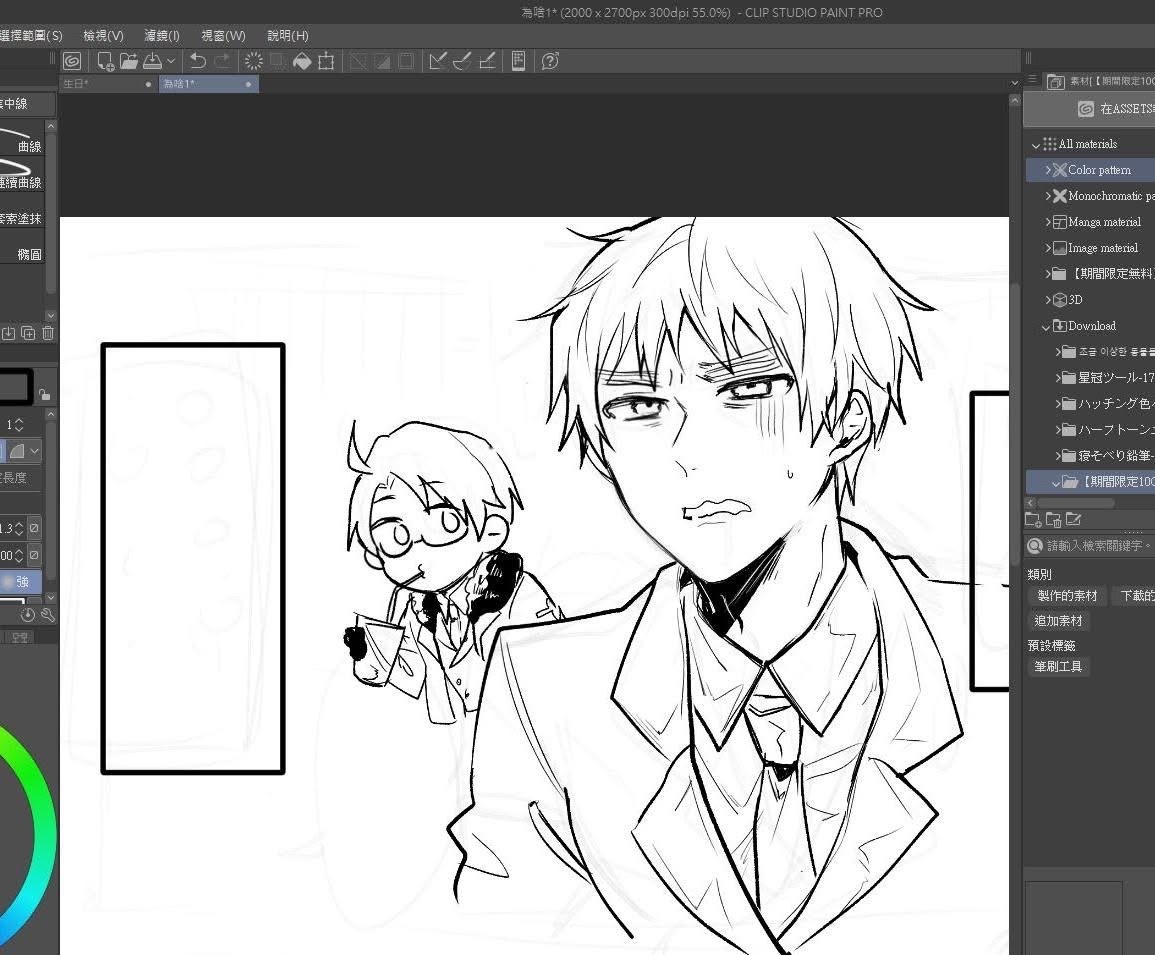Viewport: 1155px width, 955px height.
Task: Open the 濾鏡(I) menu
Action: pyautogui.click(x=162, y=35)
